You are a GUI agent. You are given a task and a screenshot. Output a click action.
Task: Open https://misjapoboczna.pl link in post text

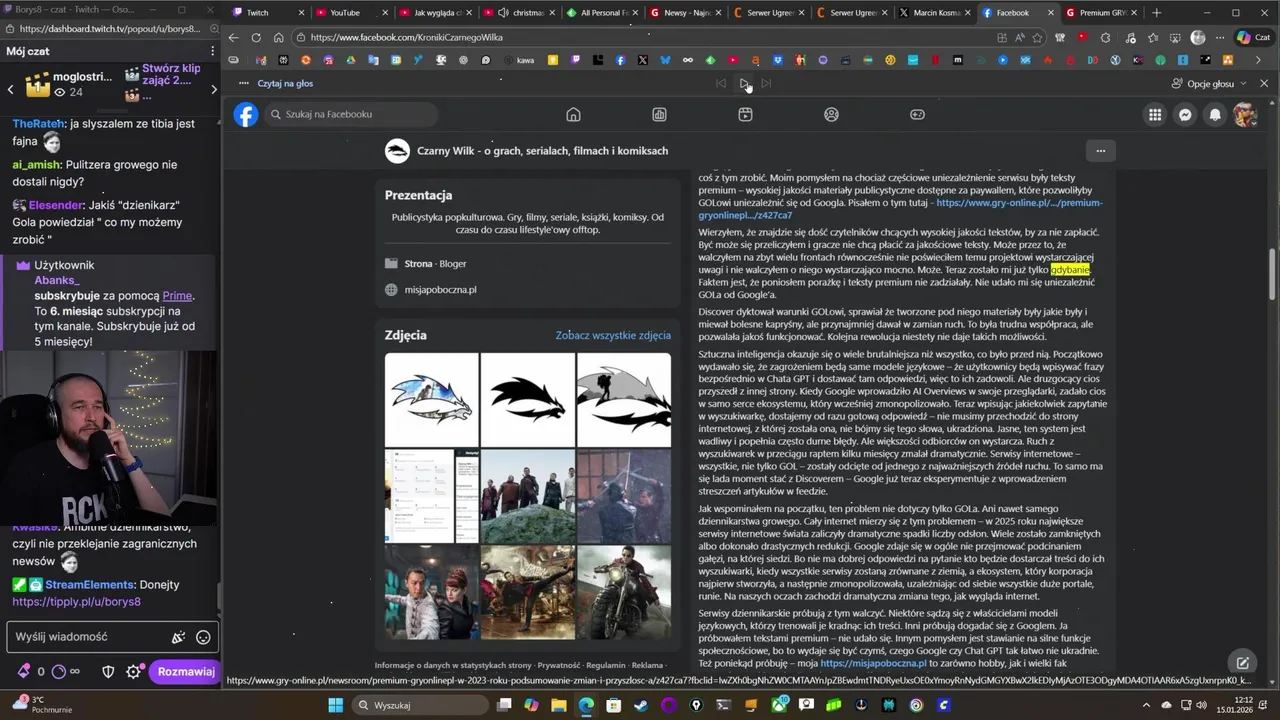873,663
